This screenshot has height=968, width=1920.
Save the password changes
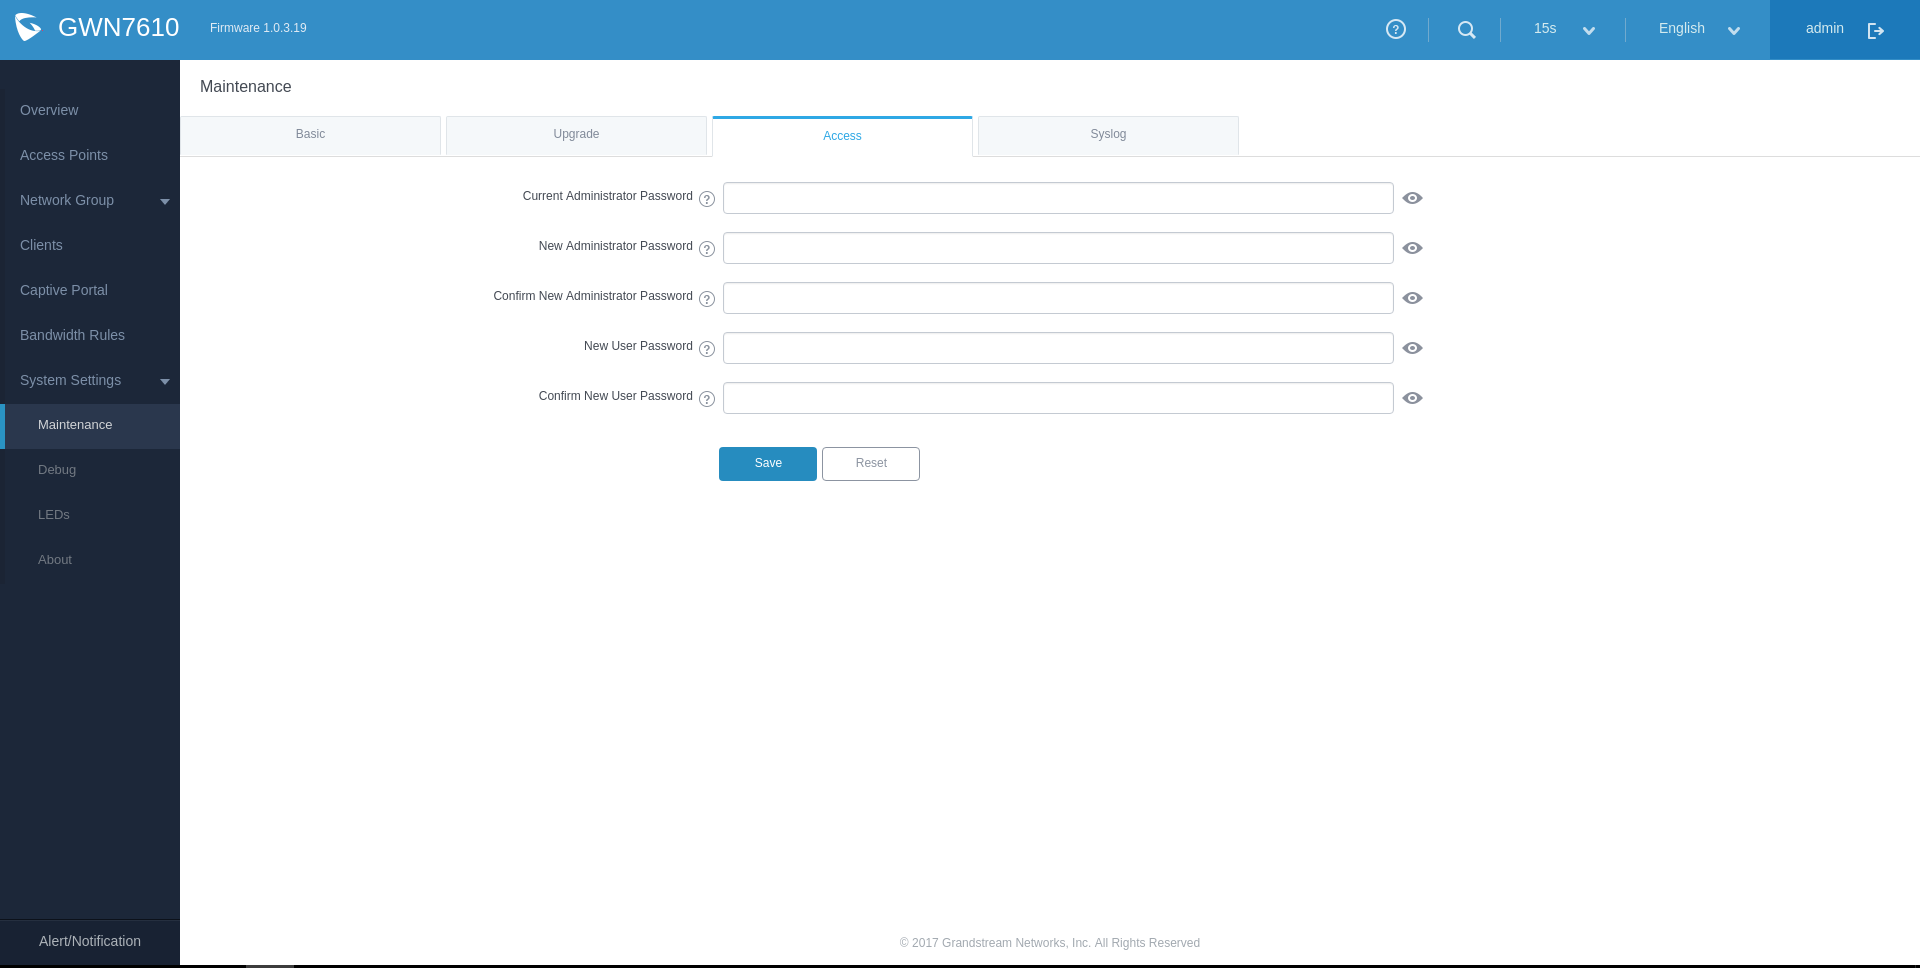pyautogui.click(x=768, y=464)
